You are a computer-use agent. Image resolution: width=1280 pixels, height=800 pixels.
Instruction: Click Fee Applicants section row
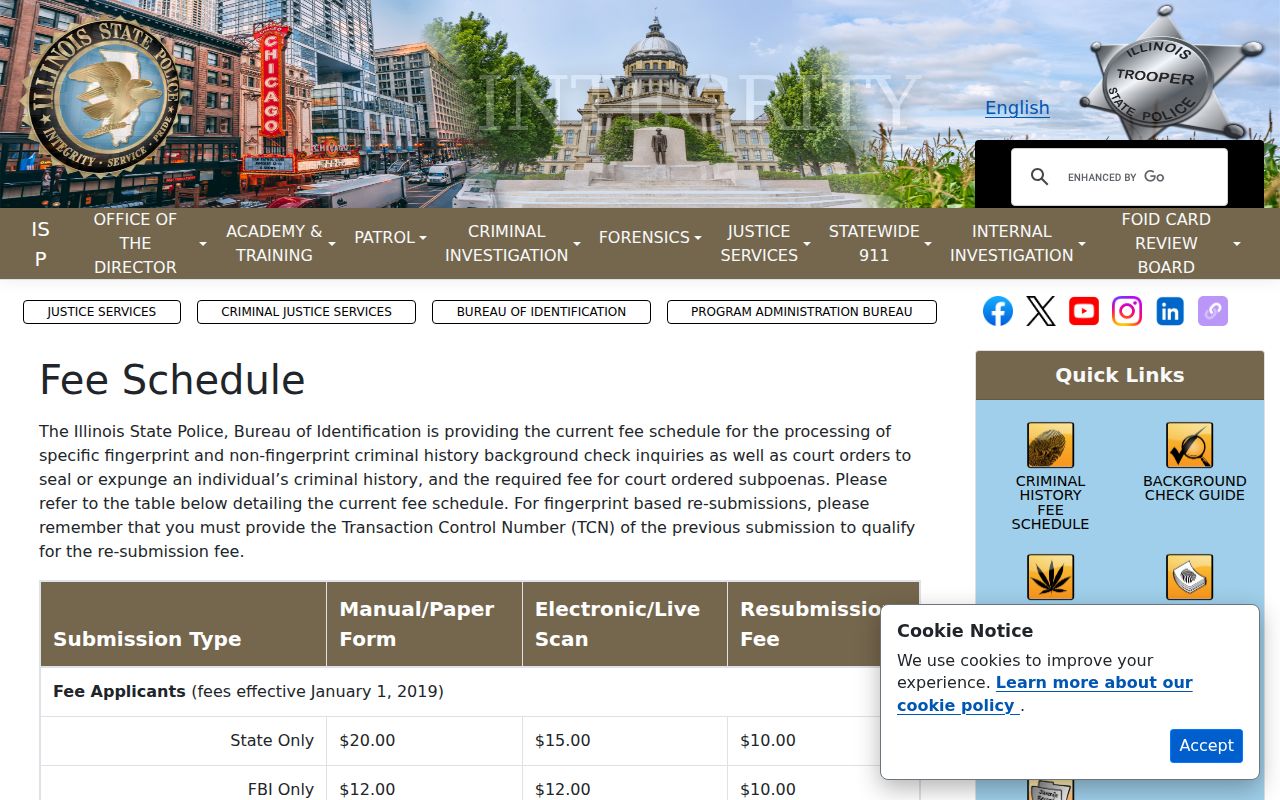click(x=480, y=691)
